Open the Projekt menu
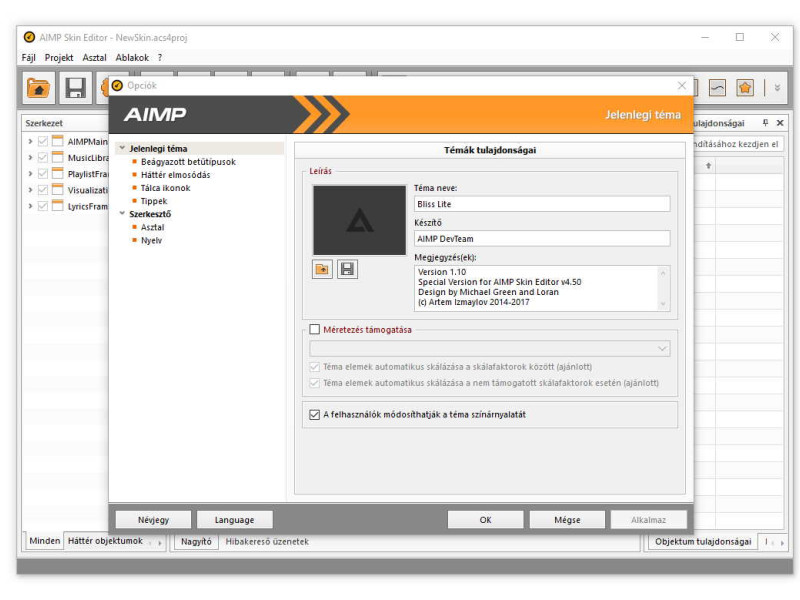 [59, 58]
